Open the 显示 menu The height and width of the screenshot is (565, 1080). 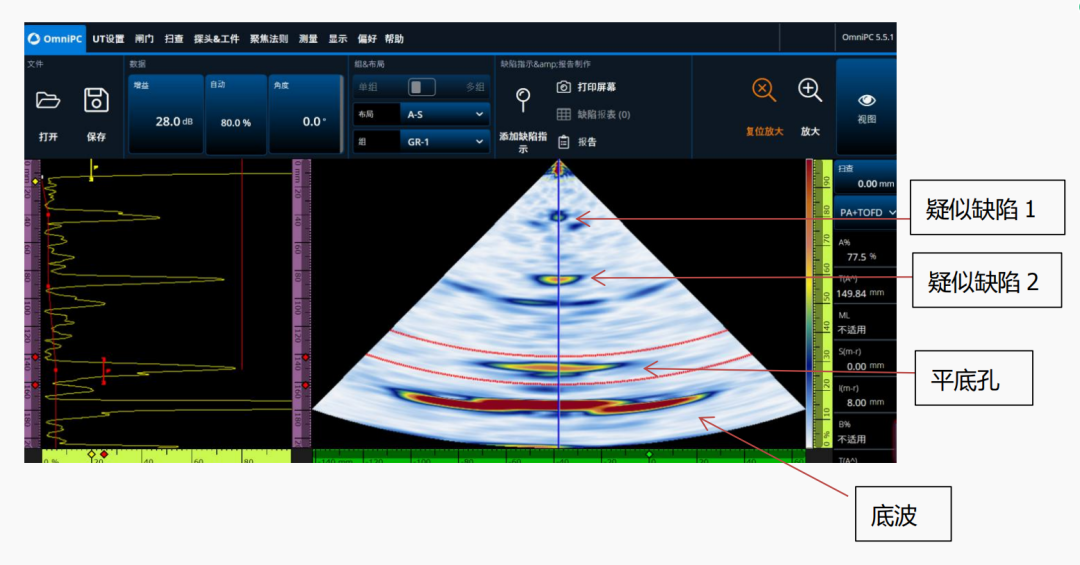pyautogui.click(x=338, y=39)
